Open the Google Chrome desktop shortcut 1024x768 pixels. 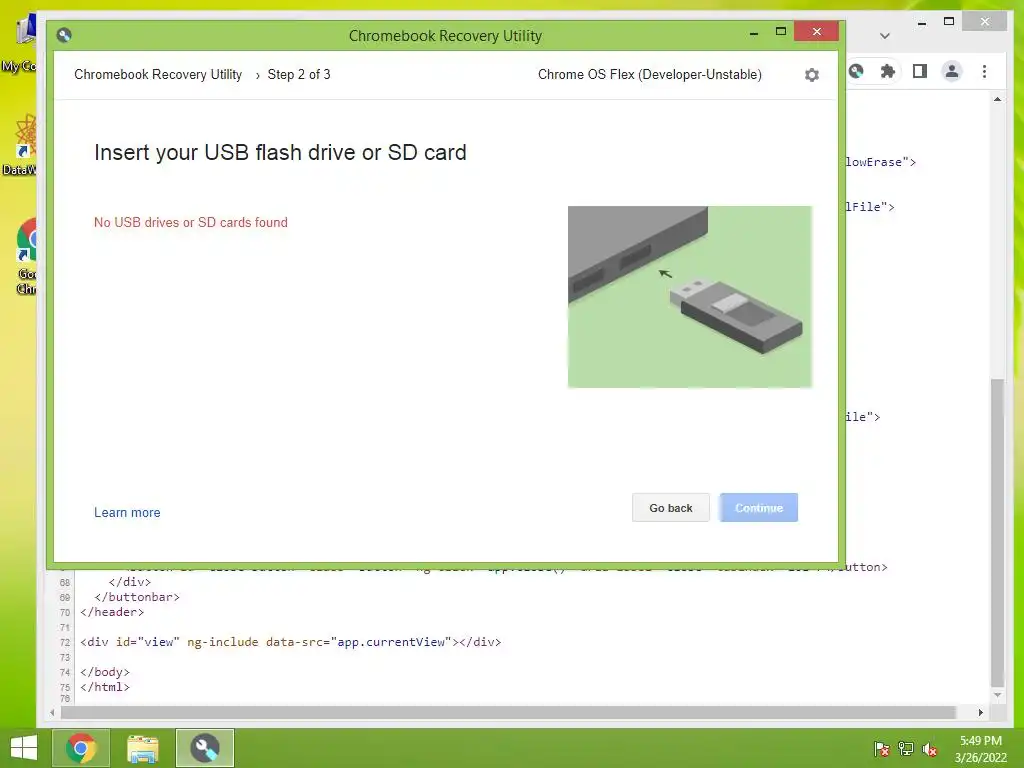27,256
